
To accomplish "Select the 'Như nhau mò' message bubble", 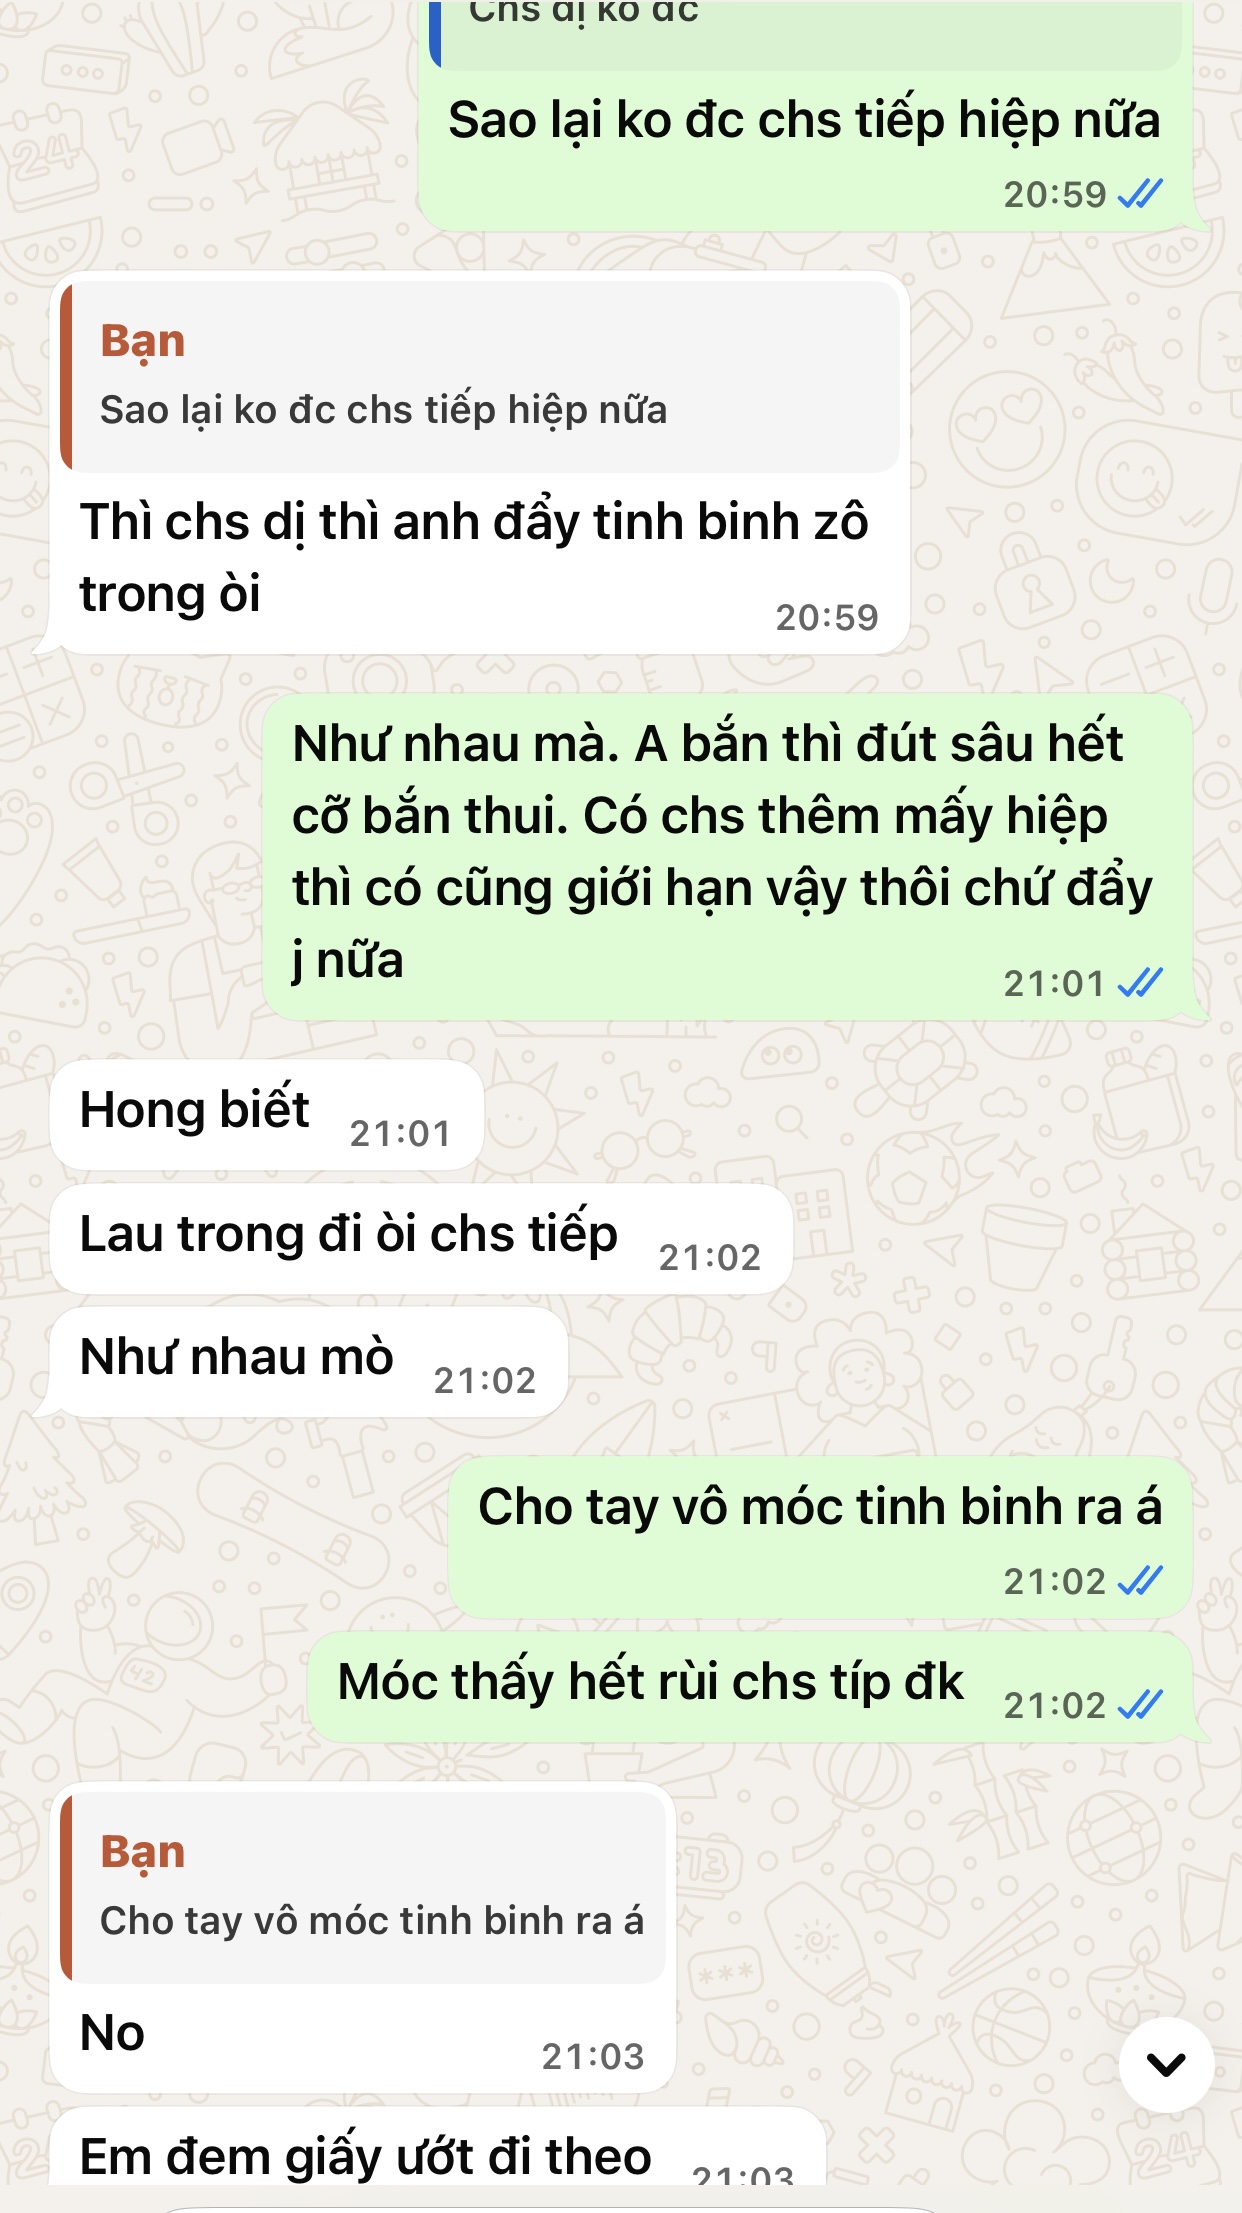I will click(309, 1362).
